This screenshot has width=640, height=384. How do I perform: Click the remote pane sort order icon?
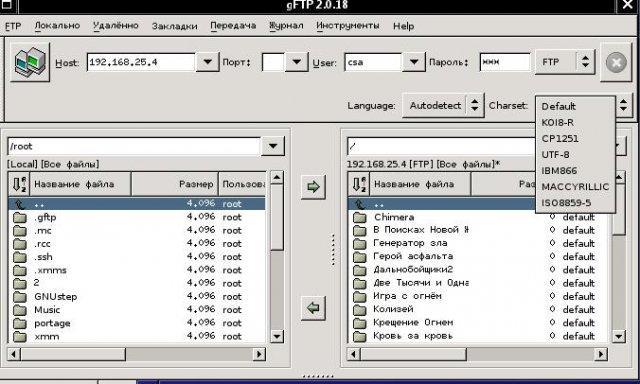[359, 184]
